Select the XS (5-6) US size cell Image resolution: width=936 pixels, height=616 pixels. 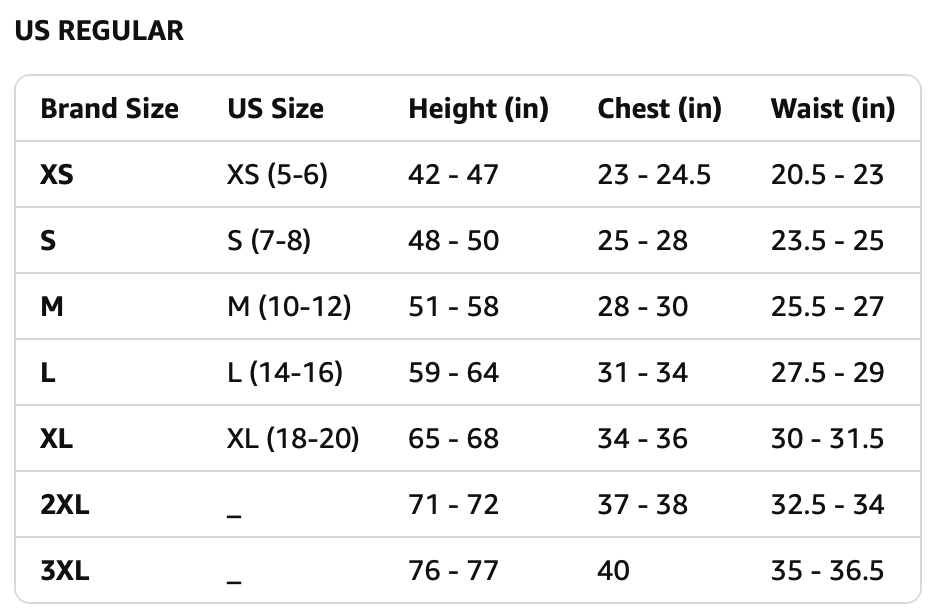tap(278, 175)
